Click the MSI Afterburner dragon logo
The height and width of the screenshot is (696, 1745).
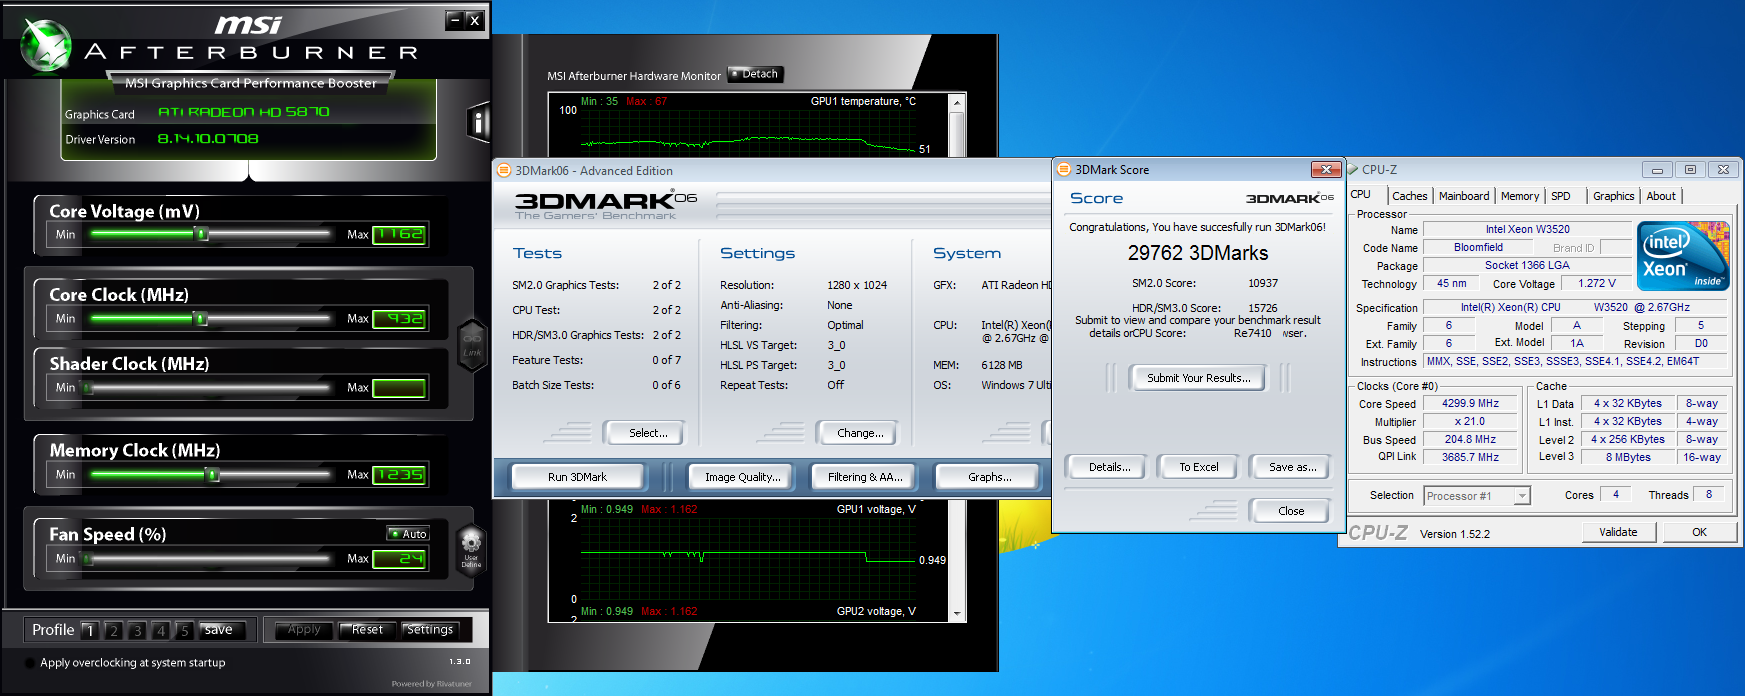46,46
